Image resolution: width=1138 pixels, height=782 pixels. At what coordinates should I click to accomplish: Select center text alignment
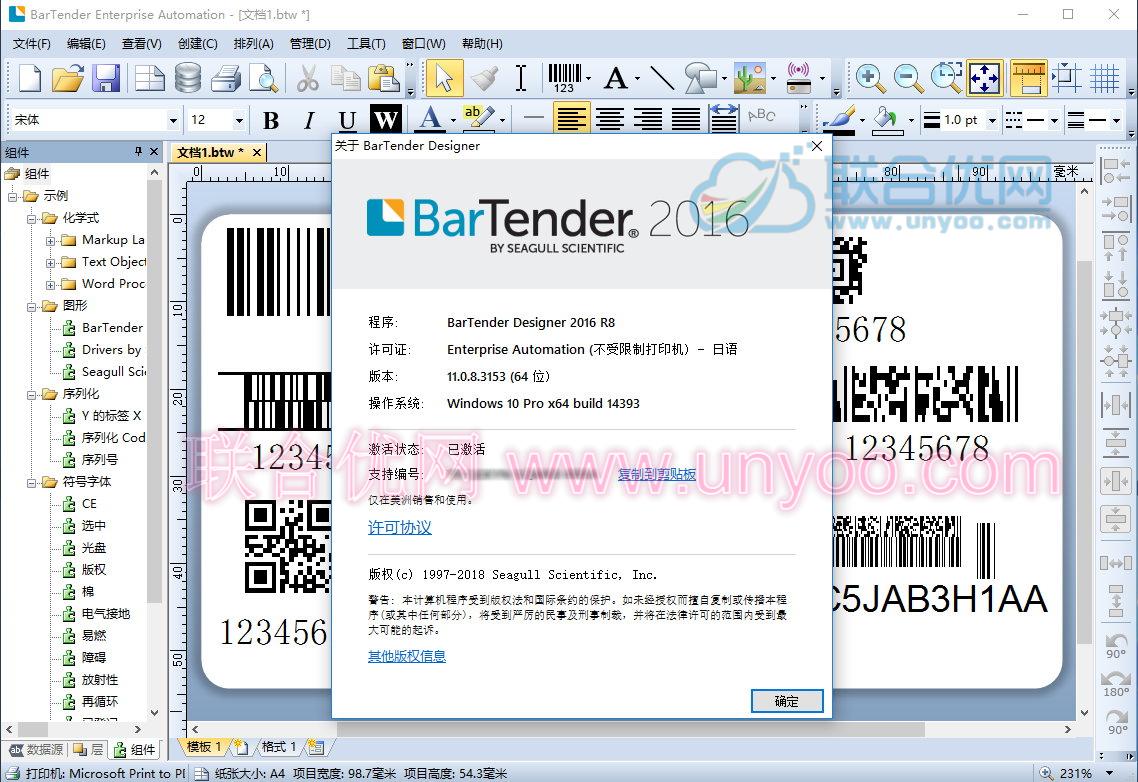[610, 118]
